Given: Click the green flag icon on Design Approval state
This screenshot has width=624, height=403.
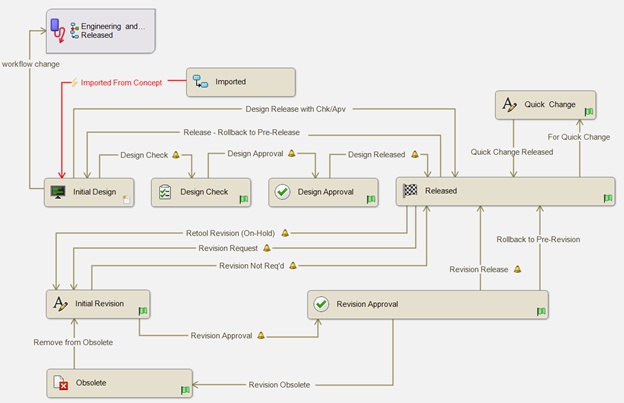Looking at the screenshot, I should [x=371, y=199].
